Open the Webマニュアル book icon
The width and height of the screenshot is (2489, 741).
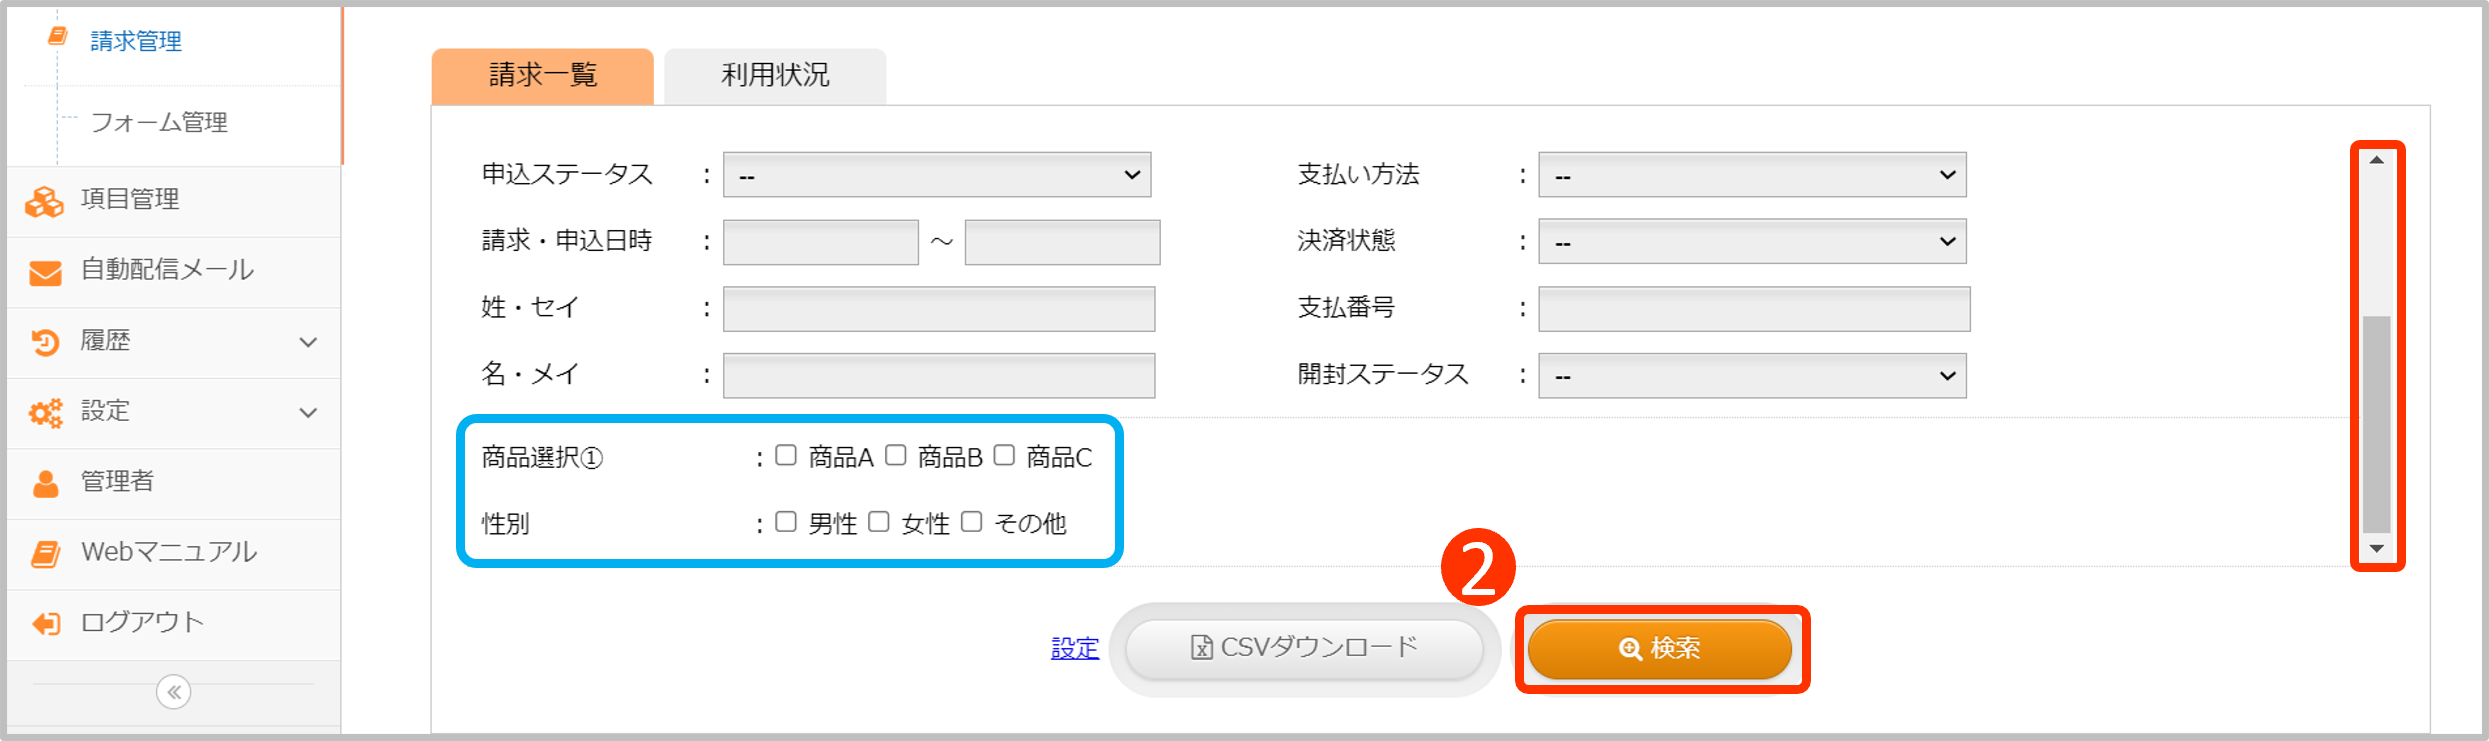tap(44, 552)
